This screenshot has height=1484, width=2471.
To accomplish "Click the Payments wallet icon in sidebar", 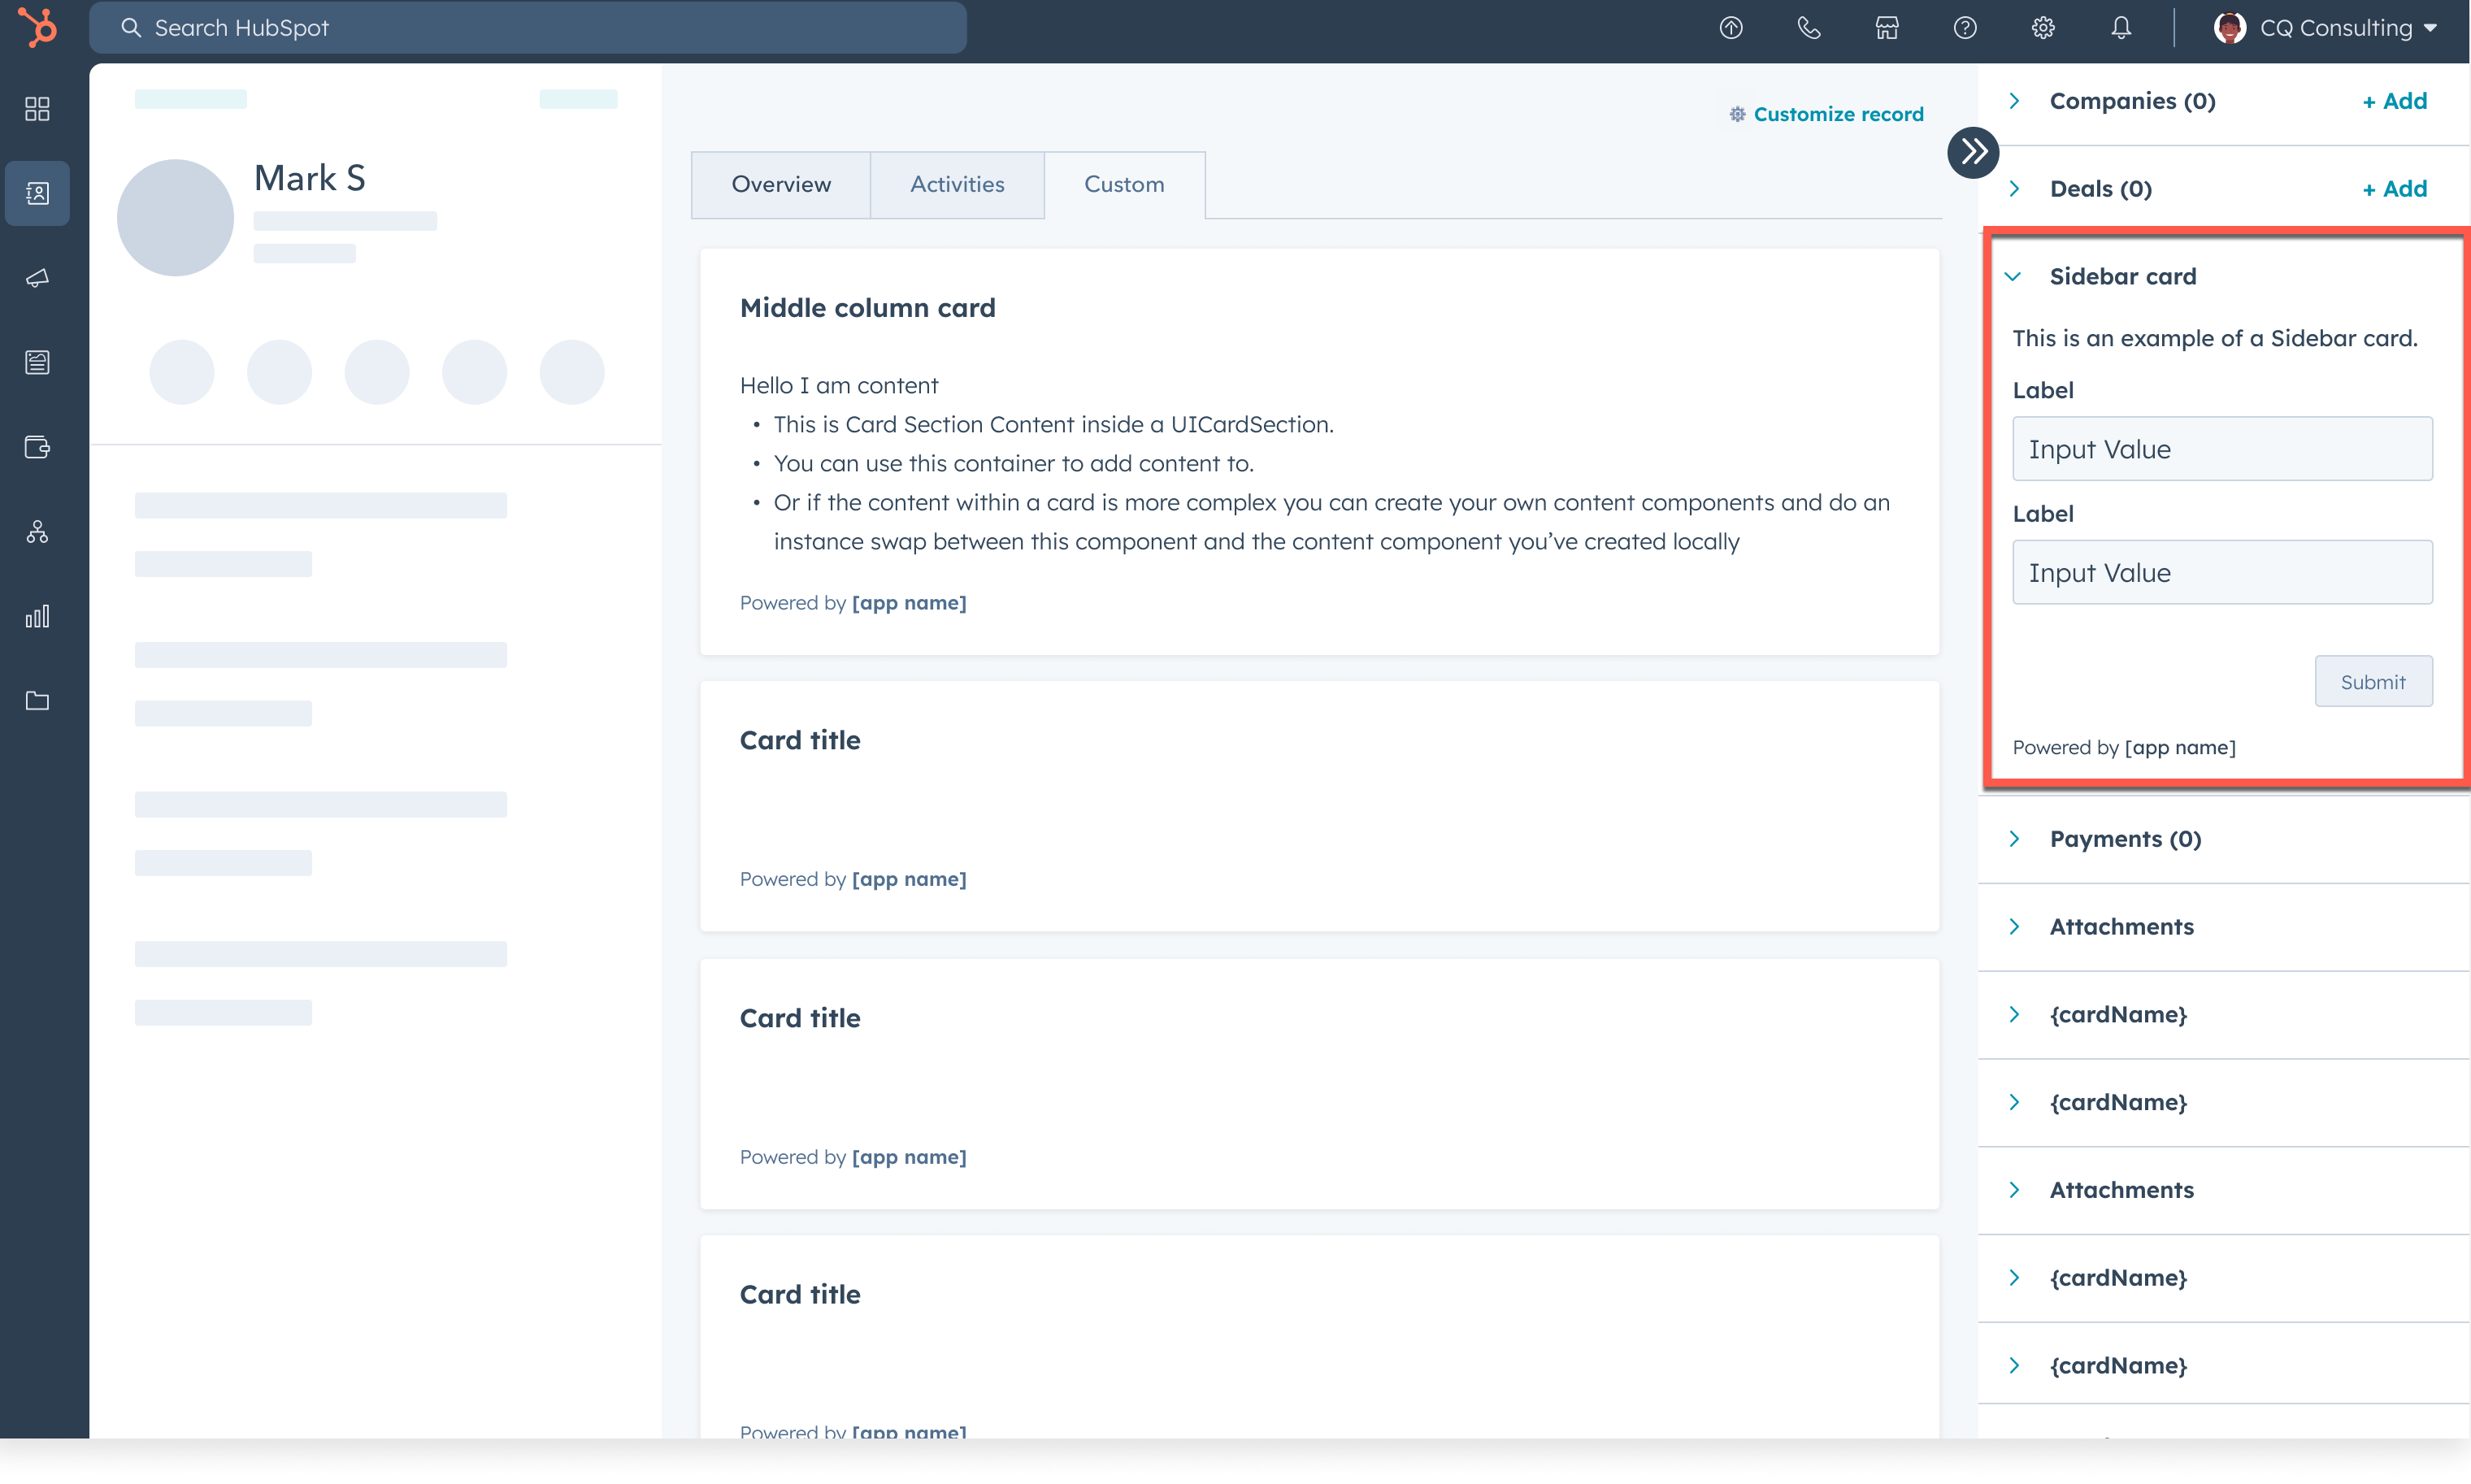I will (38, 447).
